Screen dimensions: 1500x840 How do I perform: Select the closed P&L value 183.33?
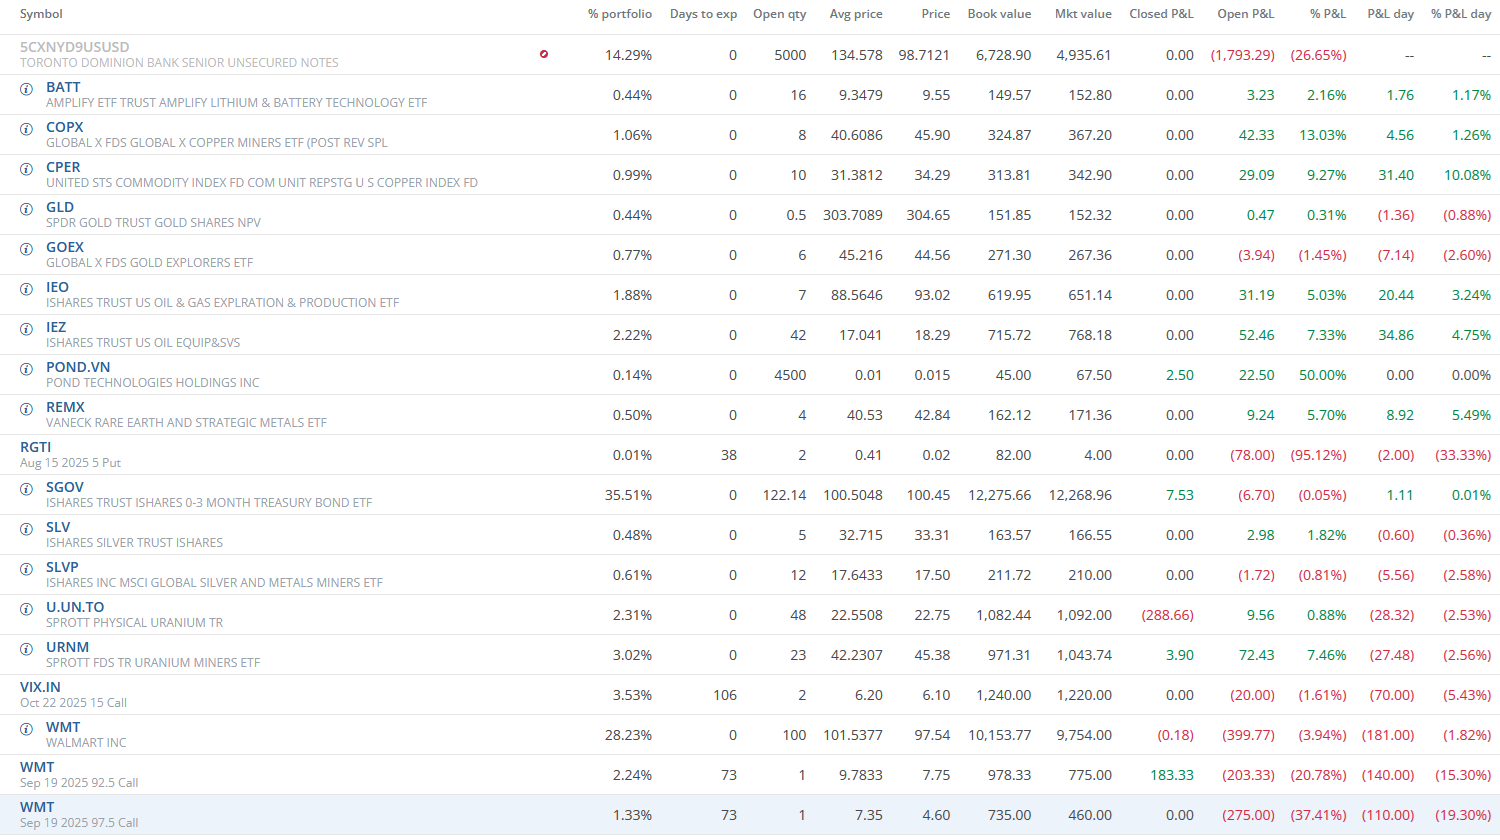click(x=1172, y=775)
